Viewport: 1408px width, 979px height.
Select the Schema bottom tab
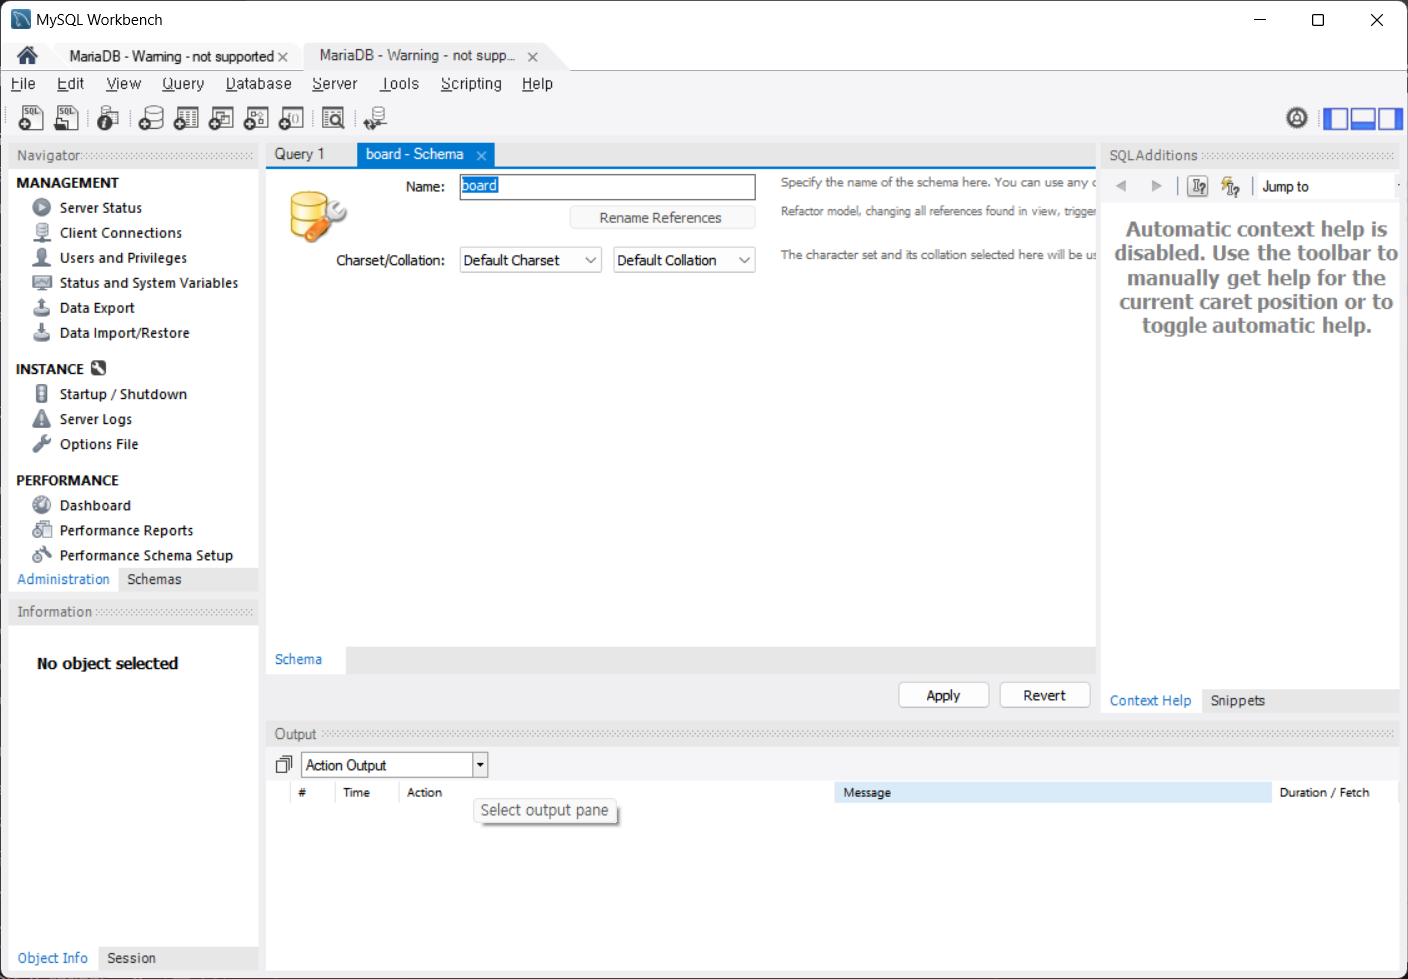click(x=299, y=660)
